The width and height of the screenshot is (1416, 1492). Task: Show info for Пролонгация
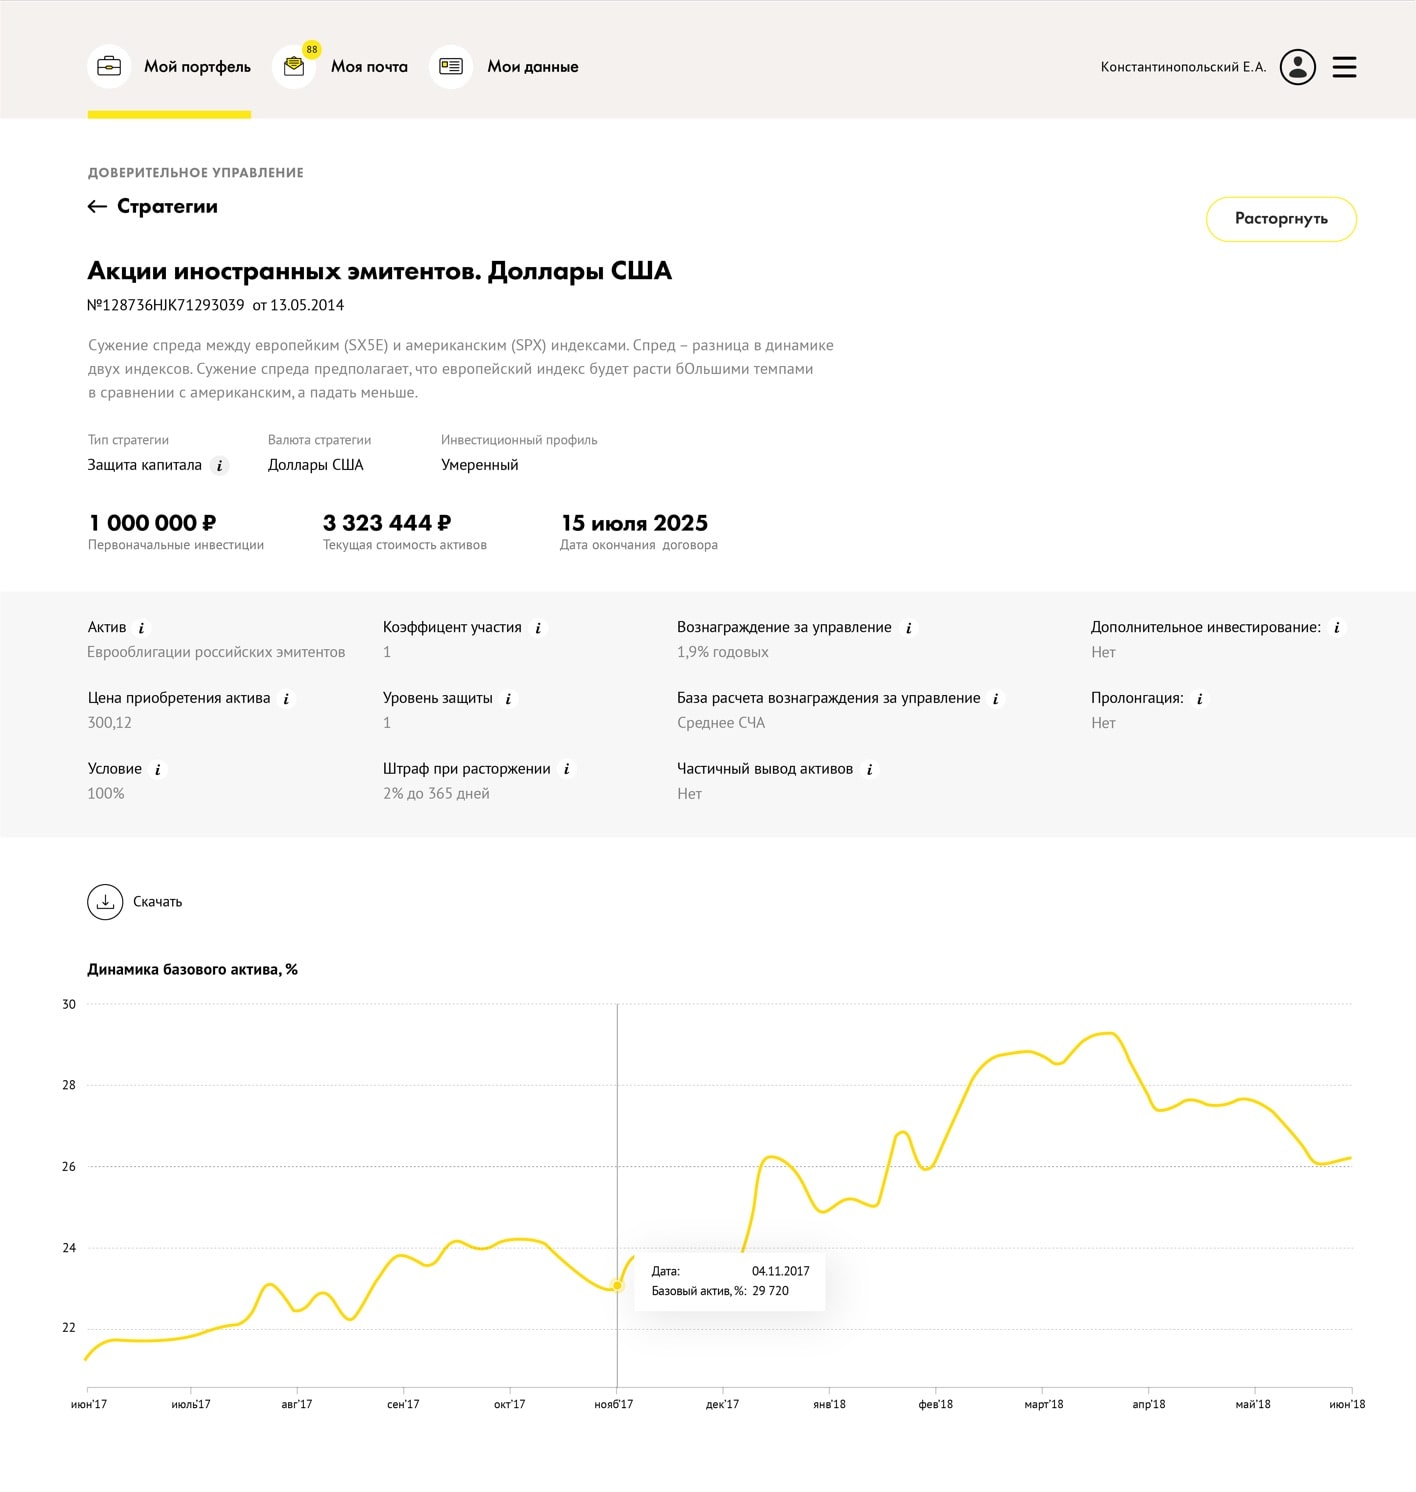(1200, 699)
